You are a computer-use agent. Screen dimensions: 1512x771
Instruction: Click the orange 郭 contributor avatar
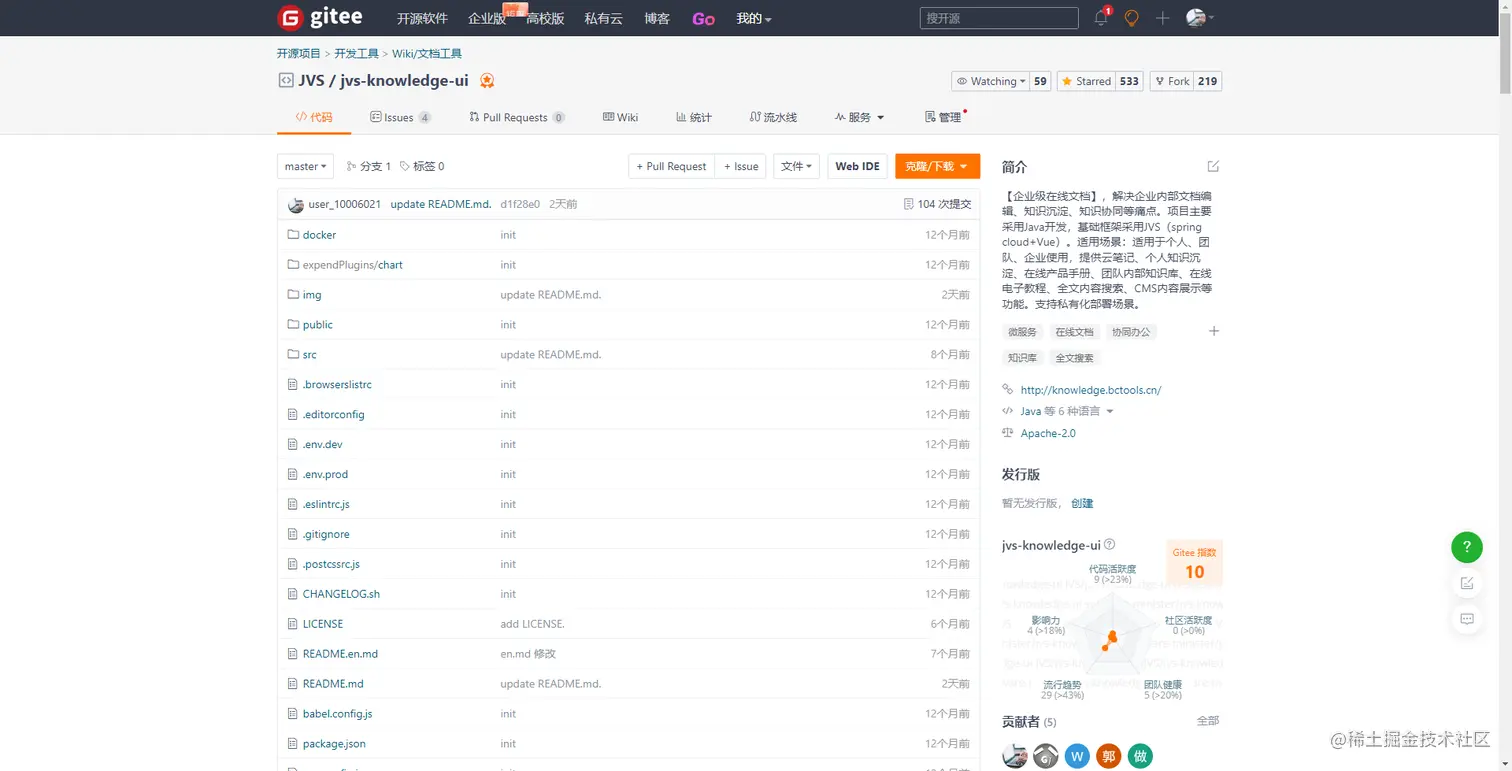(1108, 756)
